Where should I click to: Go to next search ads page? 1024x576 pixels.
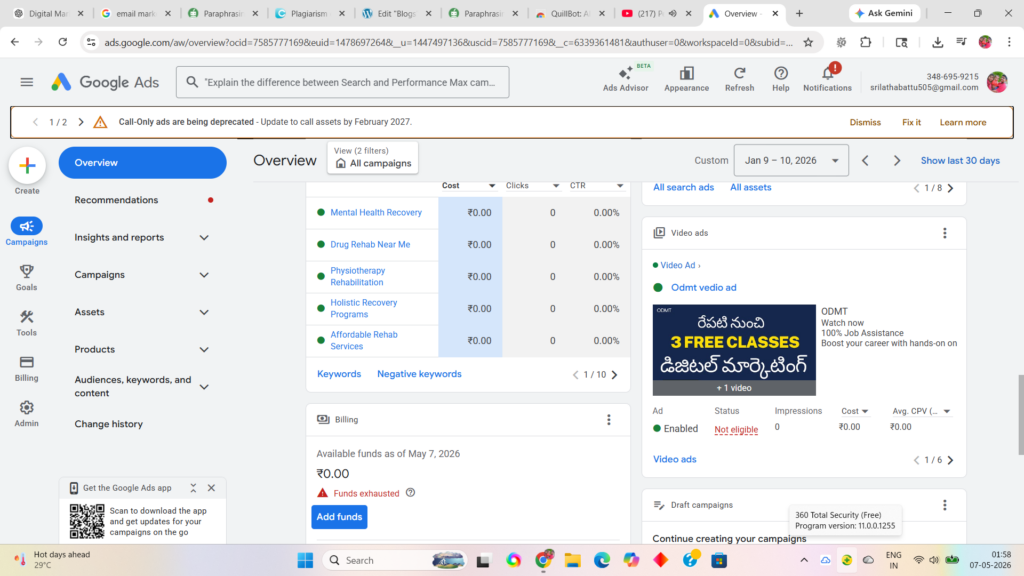(951, 188)
